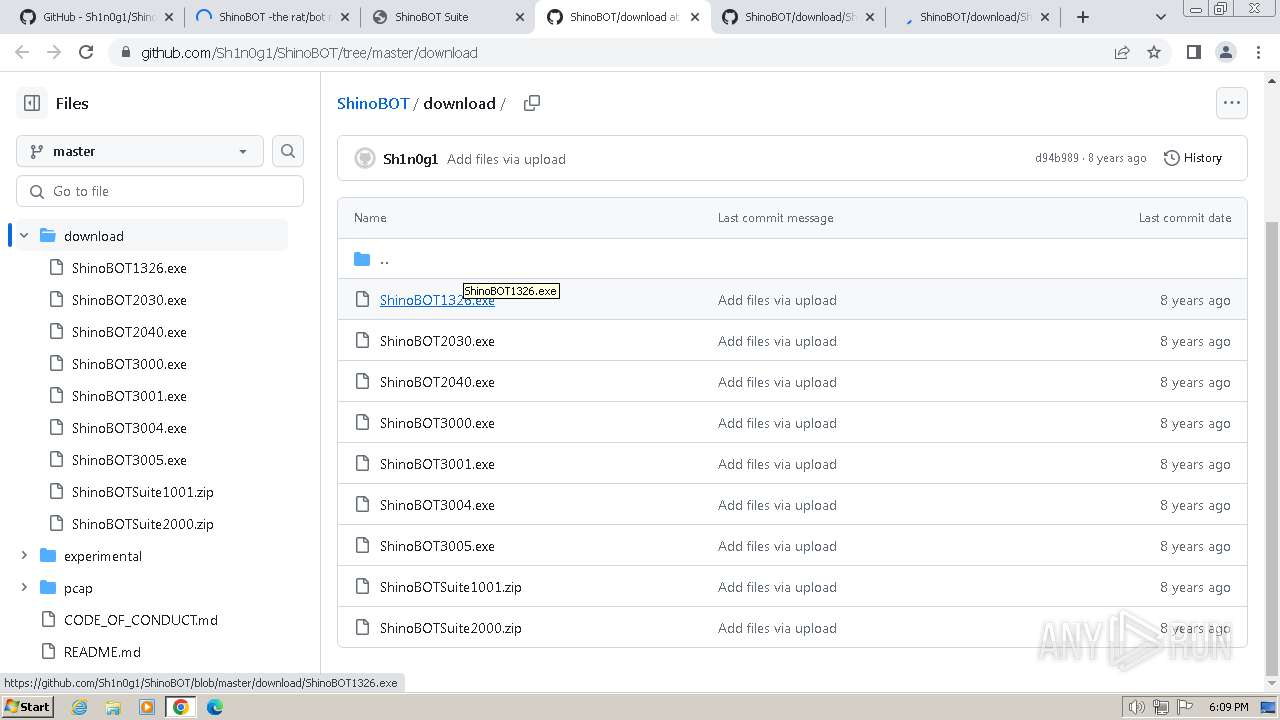Open the media player taskbar icon
This screenshot has width=1280, height=720.
pyautogui.click(x=147, y=707)
